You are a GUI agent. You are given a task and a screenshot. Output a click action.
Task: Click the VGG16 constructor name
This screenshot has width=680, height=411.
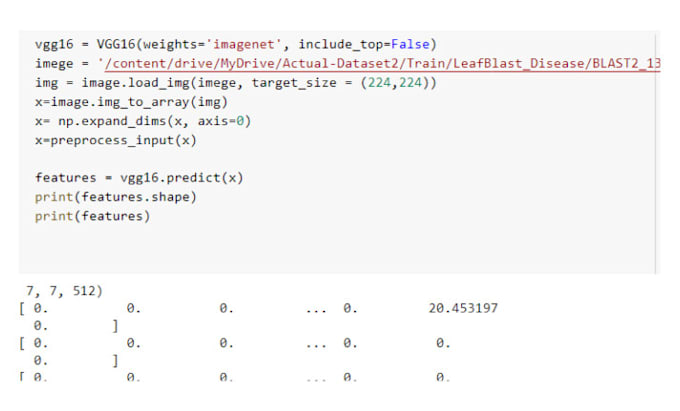click(x=112, y=45)
